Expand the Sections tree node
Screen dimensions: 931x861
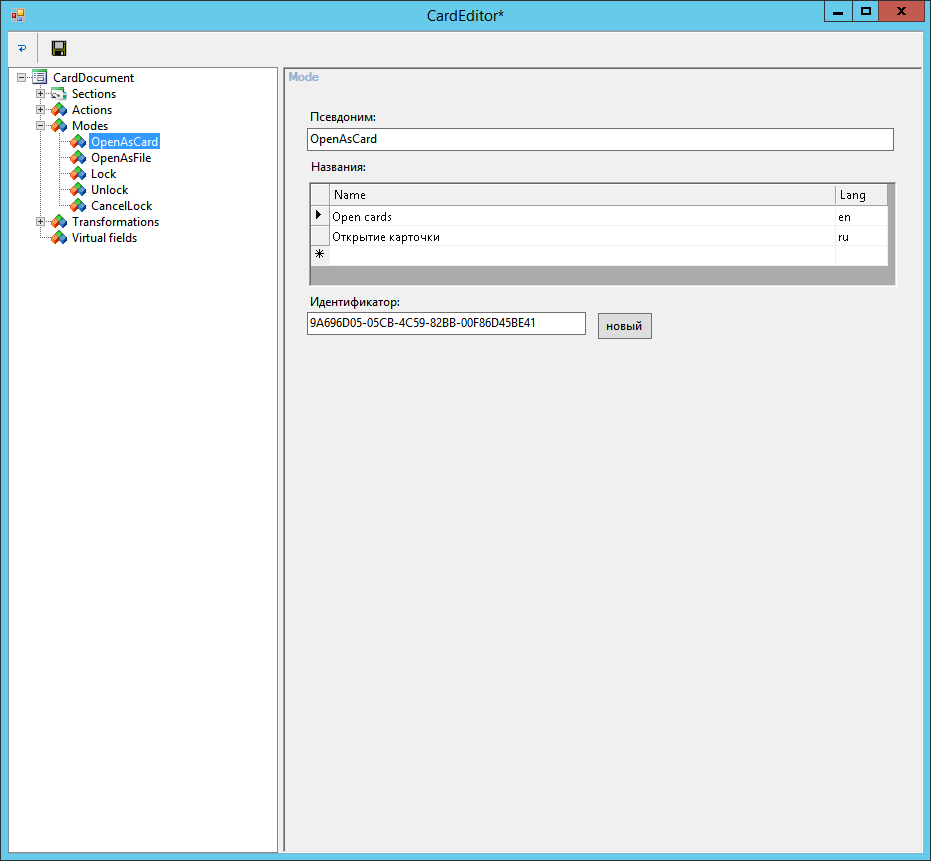coord(41,94)
